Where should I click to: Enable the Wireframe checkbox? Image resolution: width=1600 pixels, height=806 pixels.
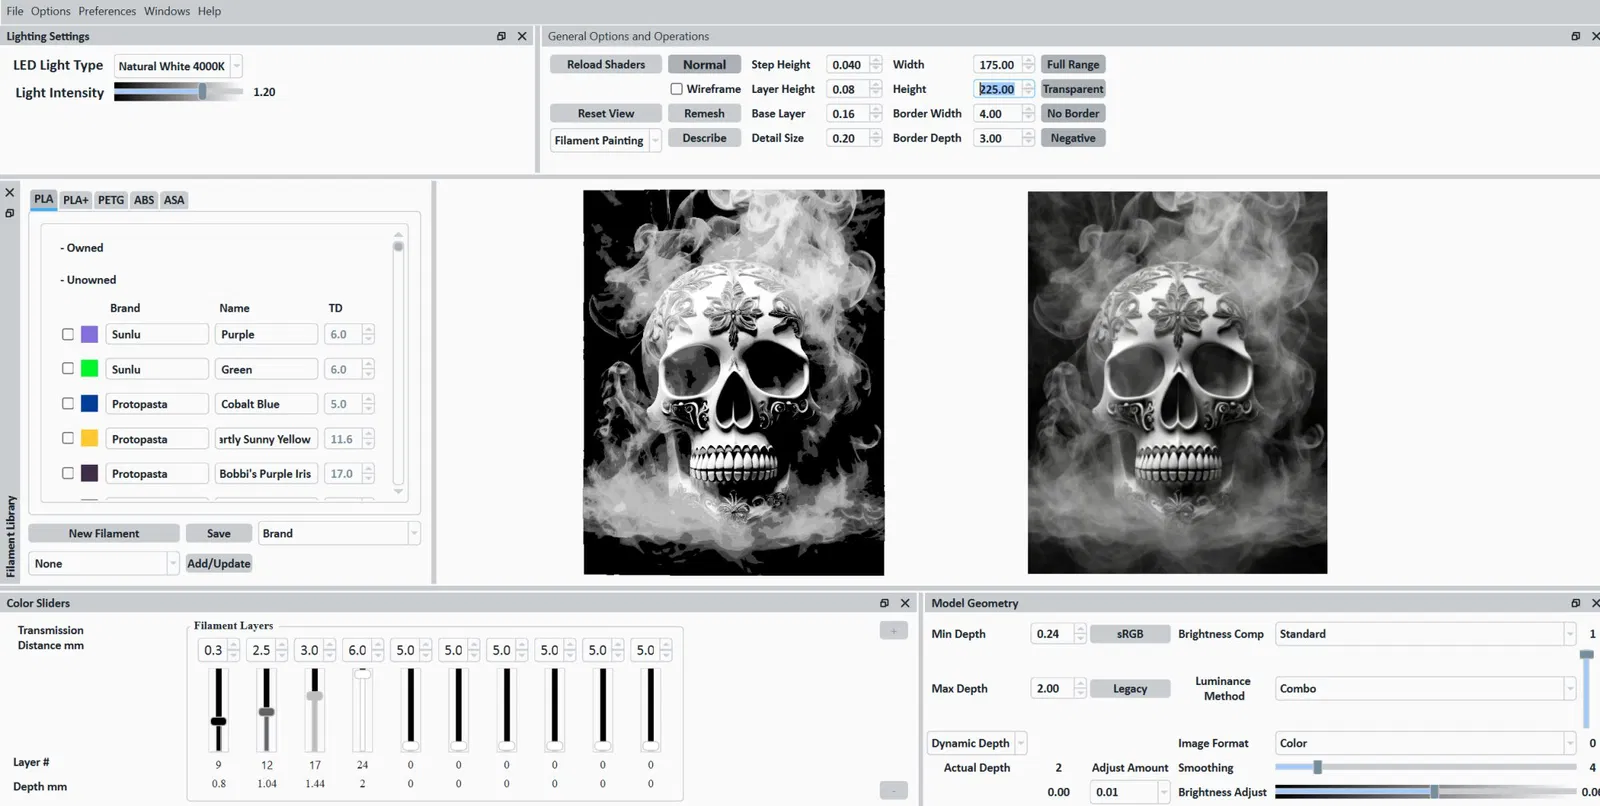(x=677, y=89)
